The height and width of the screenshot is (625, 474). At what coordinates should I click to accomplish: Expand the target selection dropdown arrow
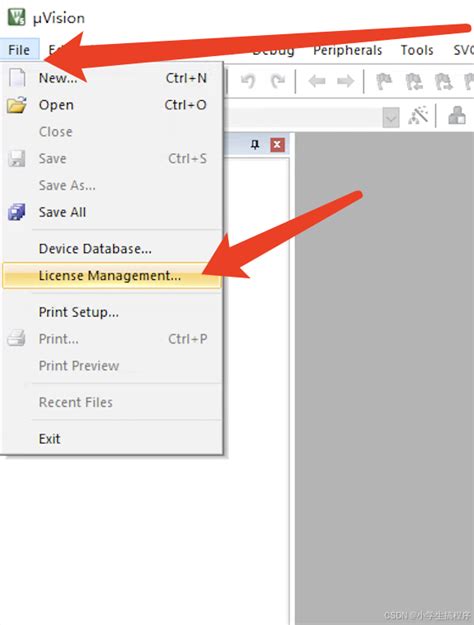tap(391, 117)
